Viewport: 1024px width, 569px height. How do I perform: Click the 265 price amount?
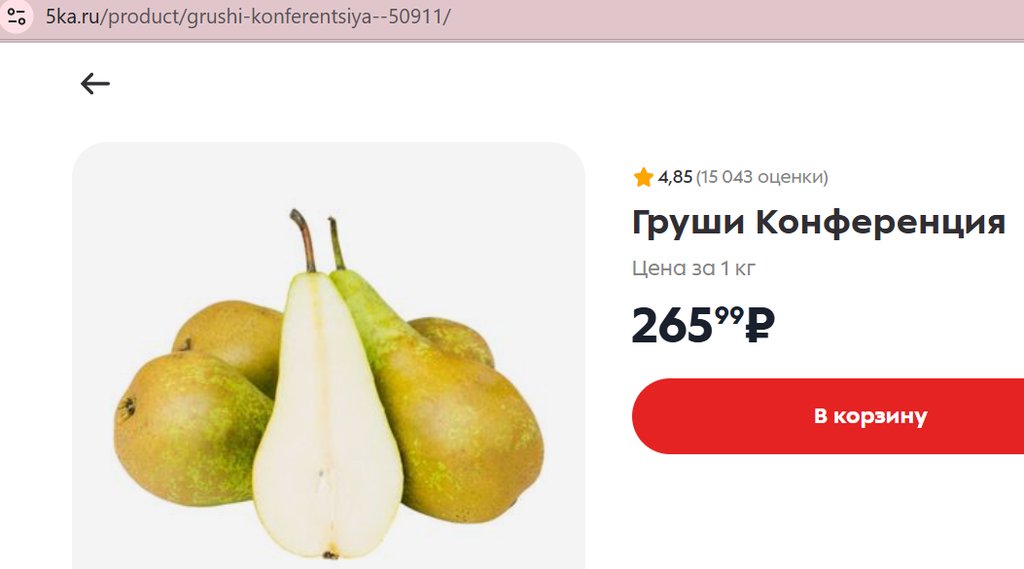tap(672, 325)
